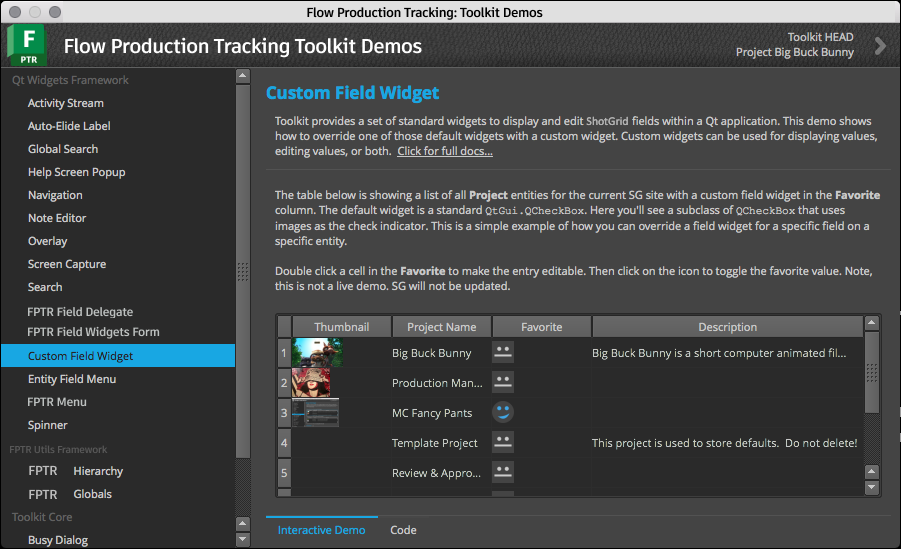Switch to the Code tab

pos(403,530)
